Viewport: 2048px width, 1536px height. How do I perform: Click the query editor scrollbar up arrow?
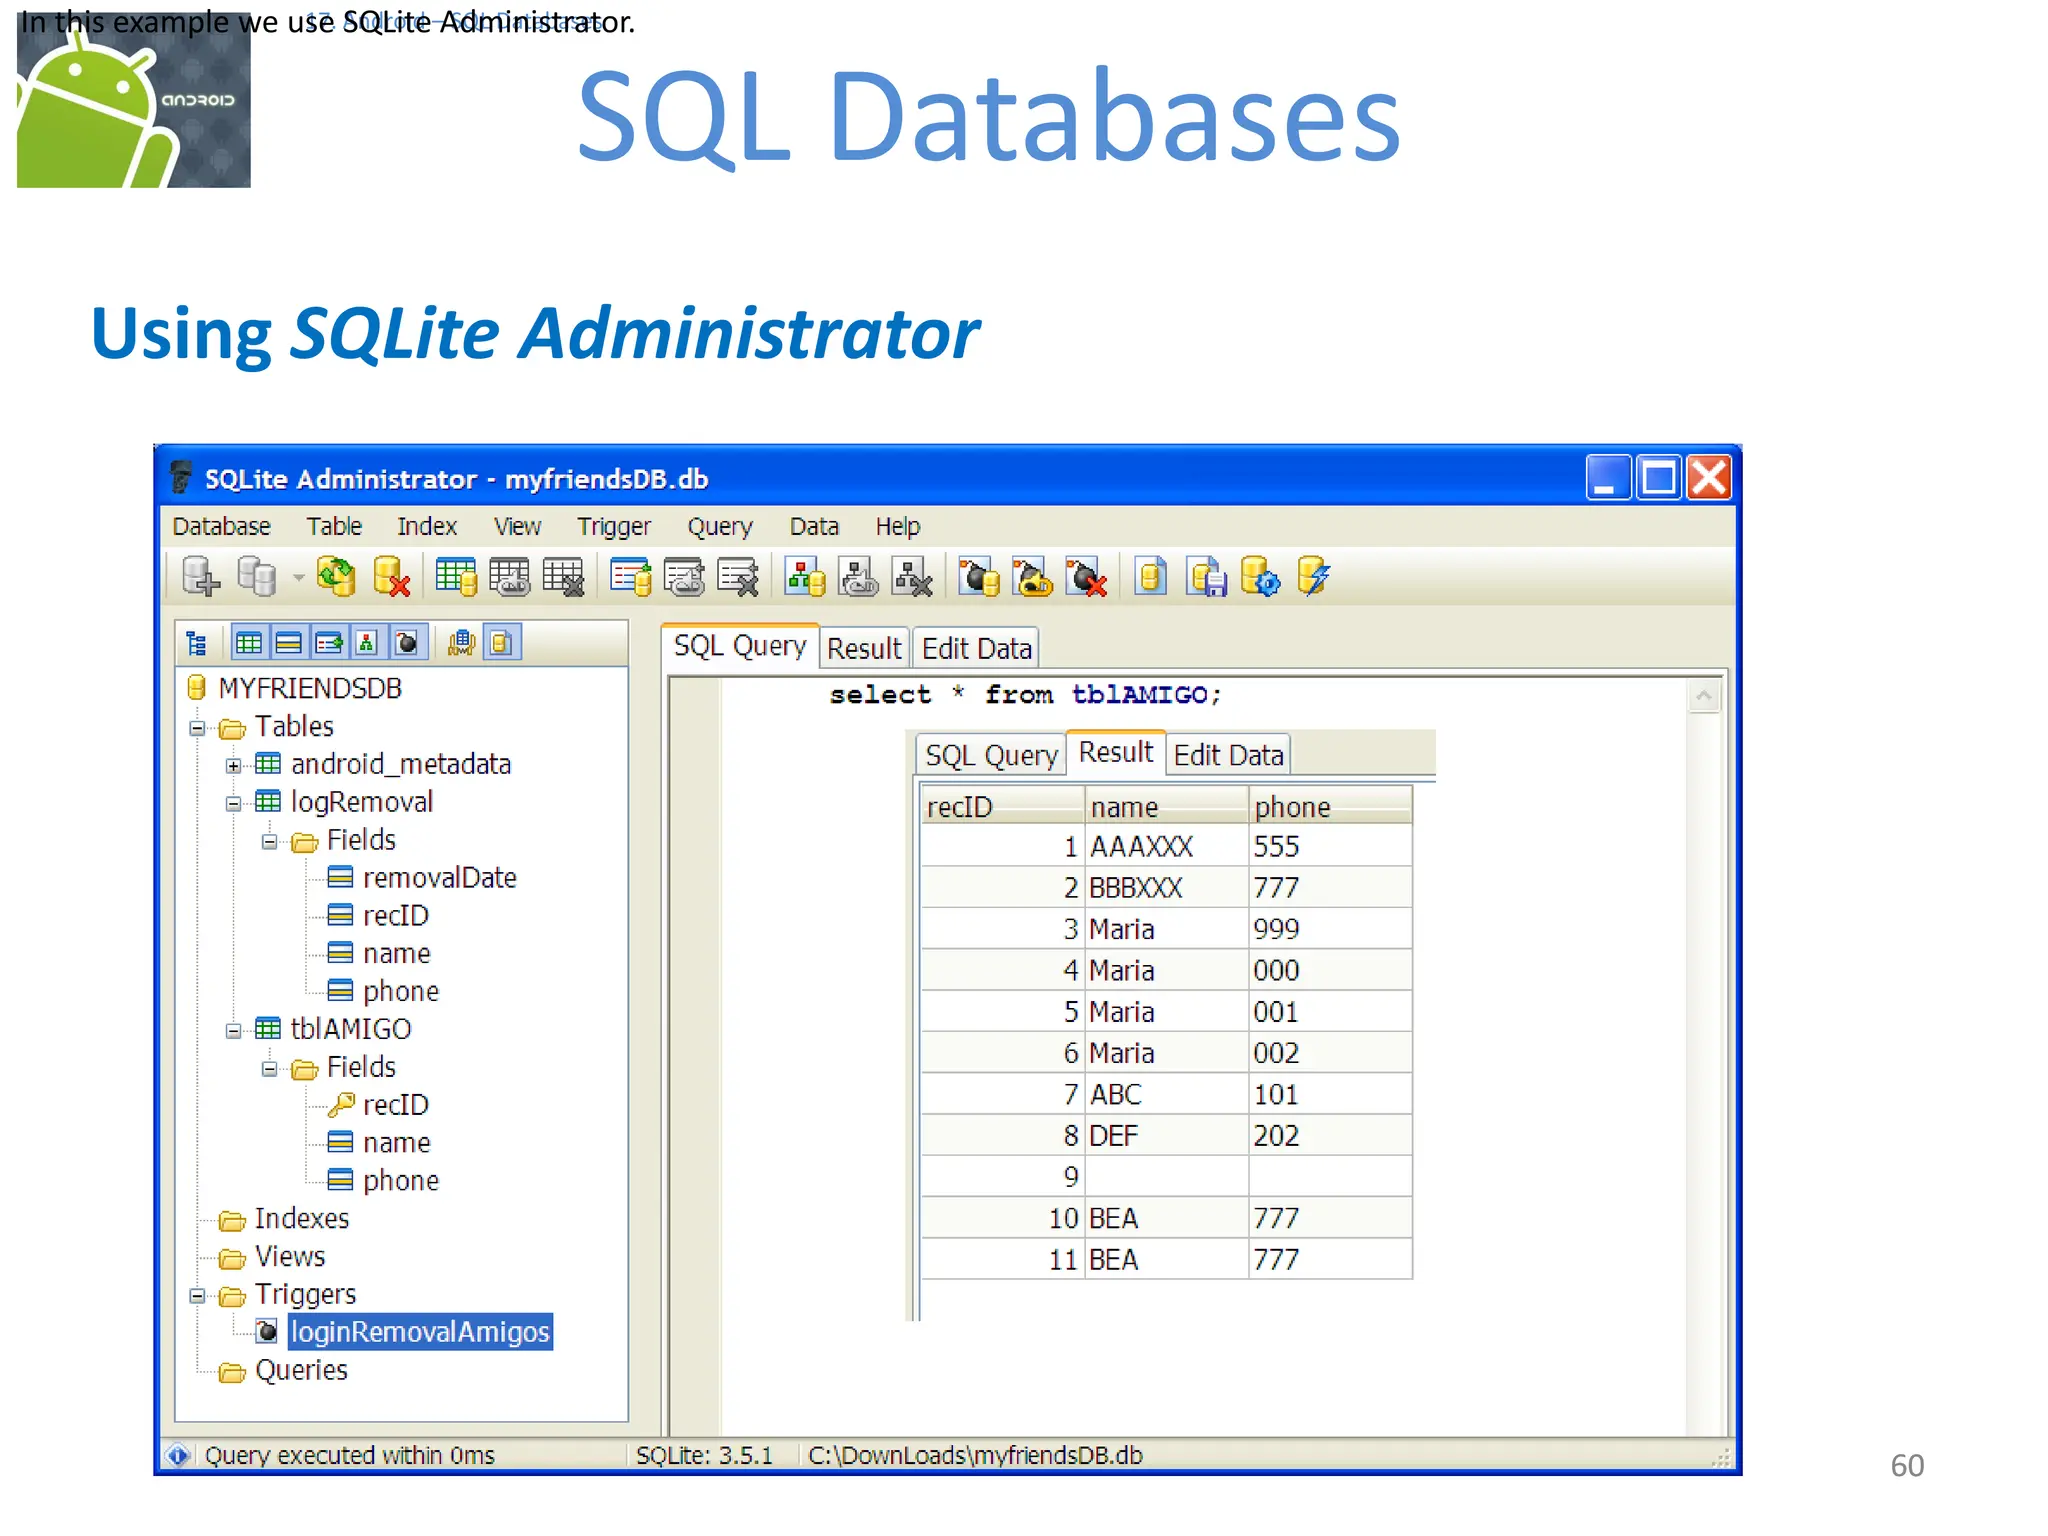[1705, 696]
